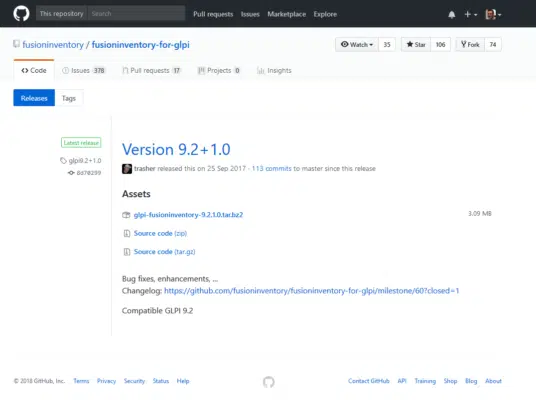Viewport: 536px width, 400px height.
Task: Click the footer GitHub mark icon
Action: point(269,382)
